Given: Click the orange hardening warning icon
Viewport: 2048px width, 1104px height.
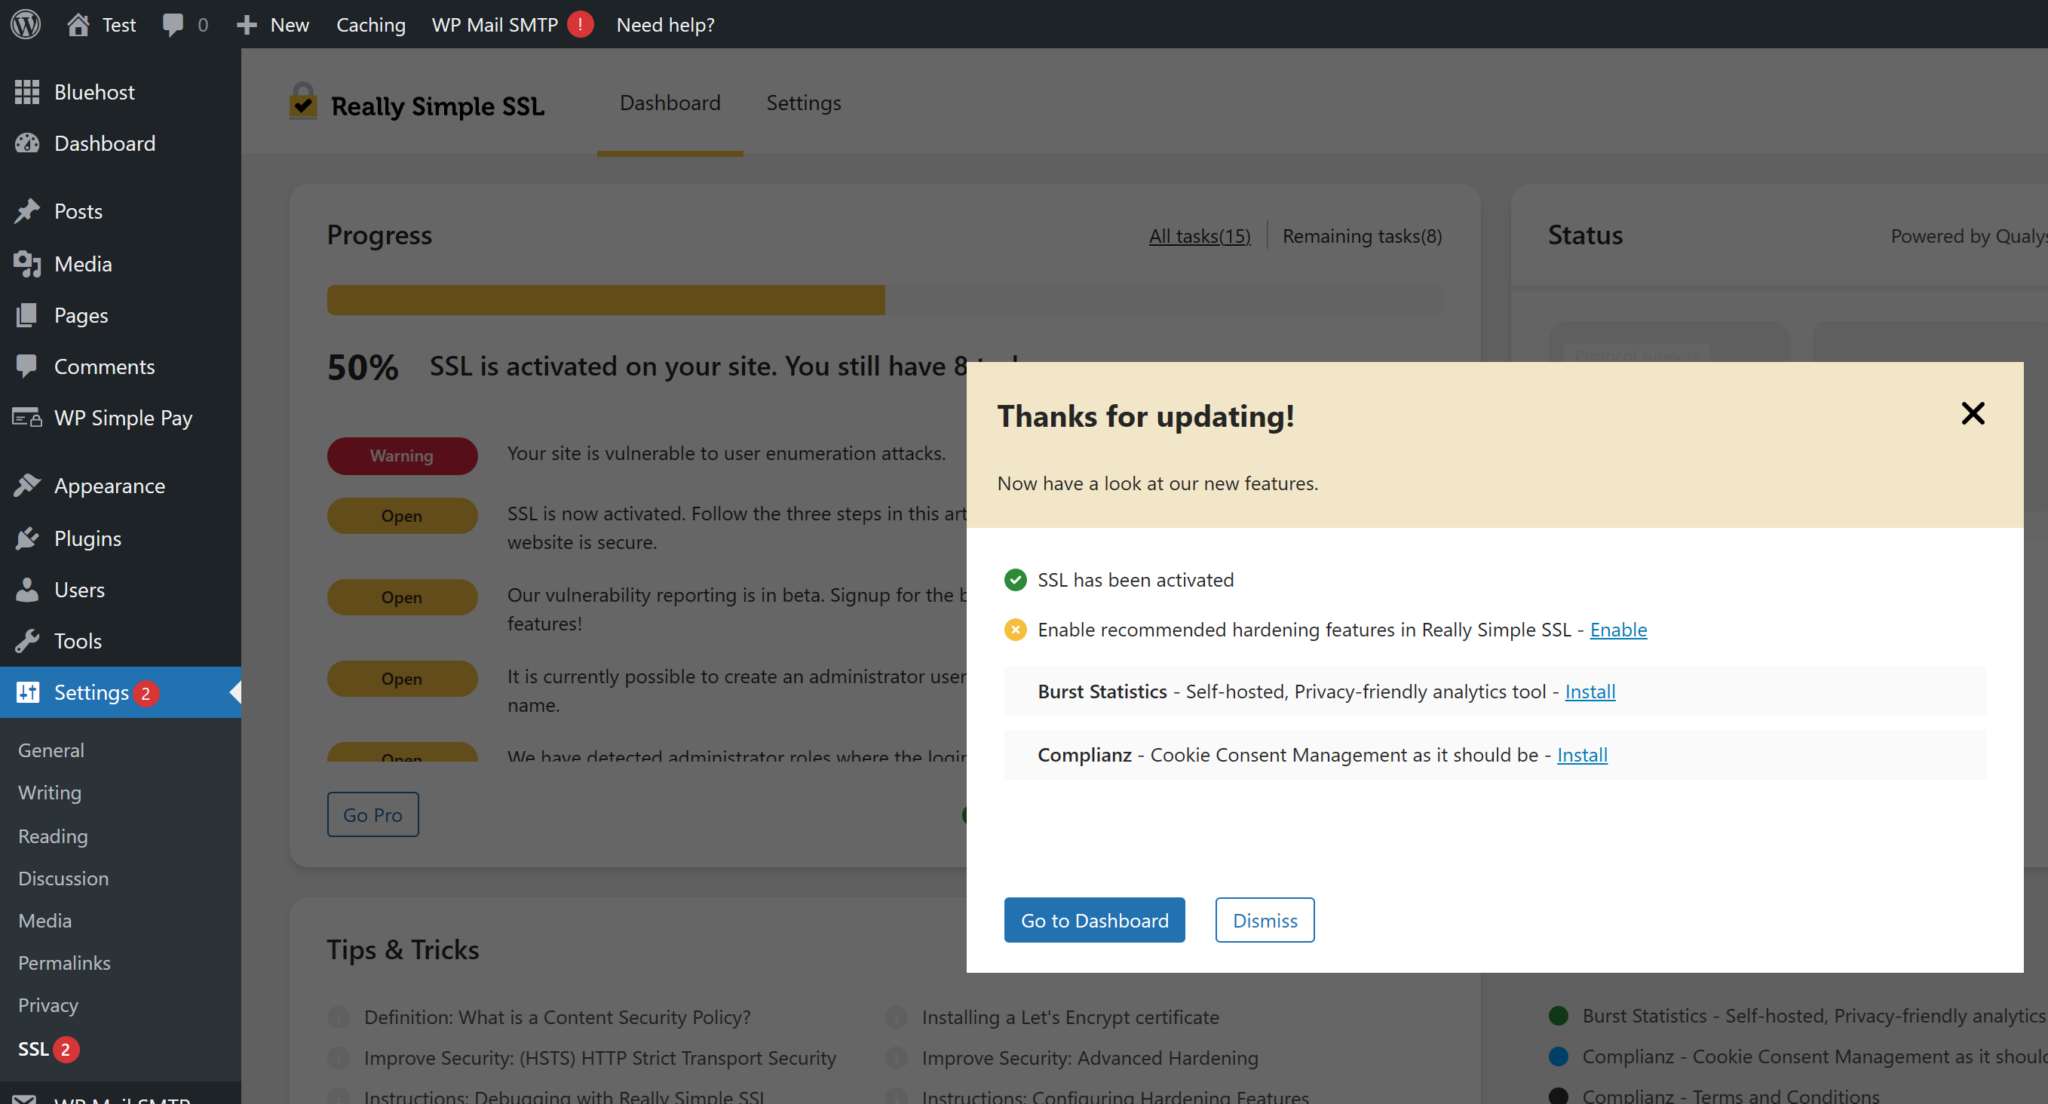Looking at the screenshot, I should 1015,630.
